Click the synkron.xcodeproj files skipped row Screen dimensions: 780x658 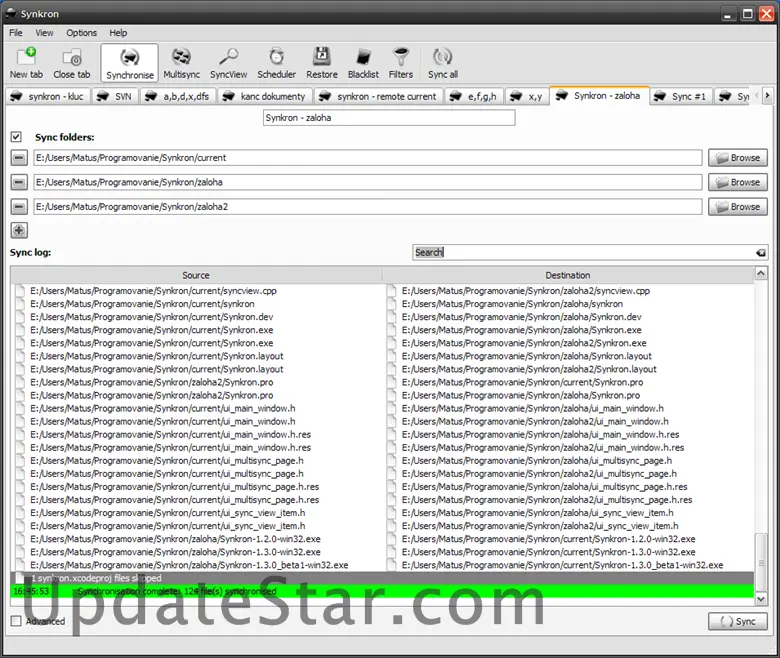(382, 578)
